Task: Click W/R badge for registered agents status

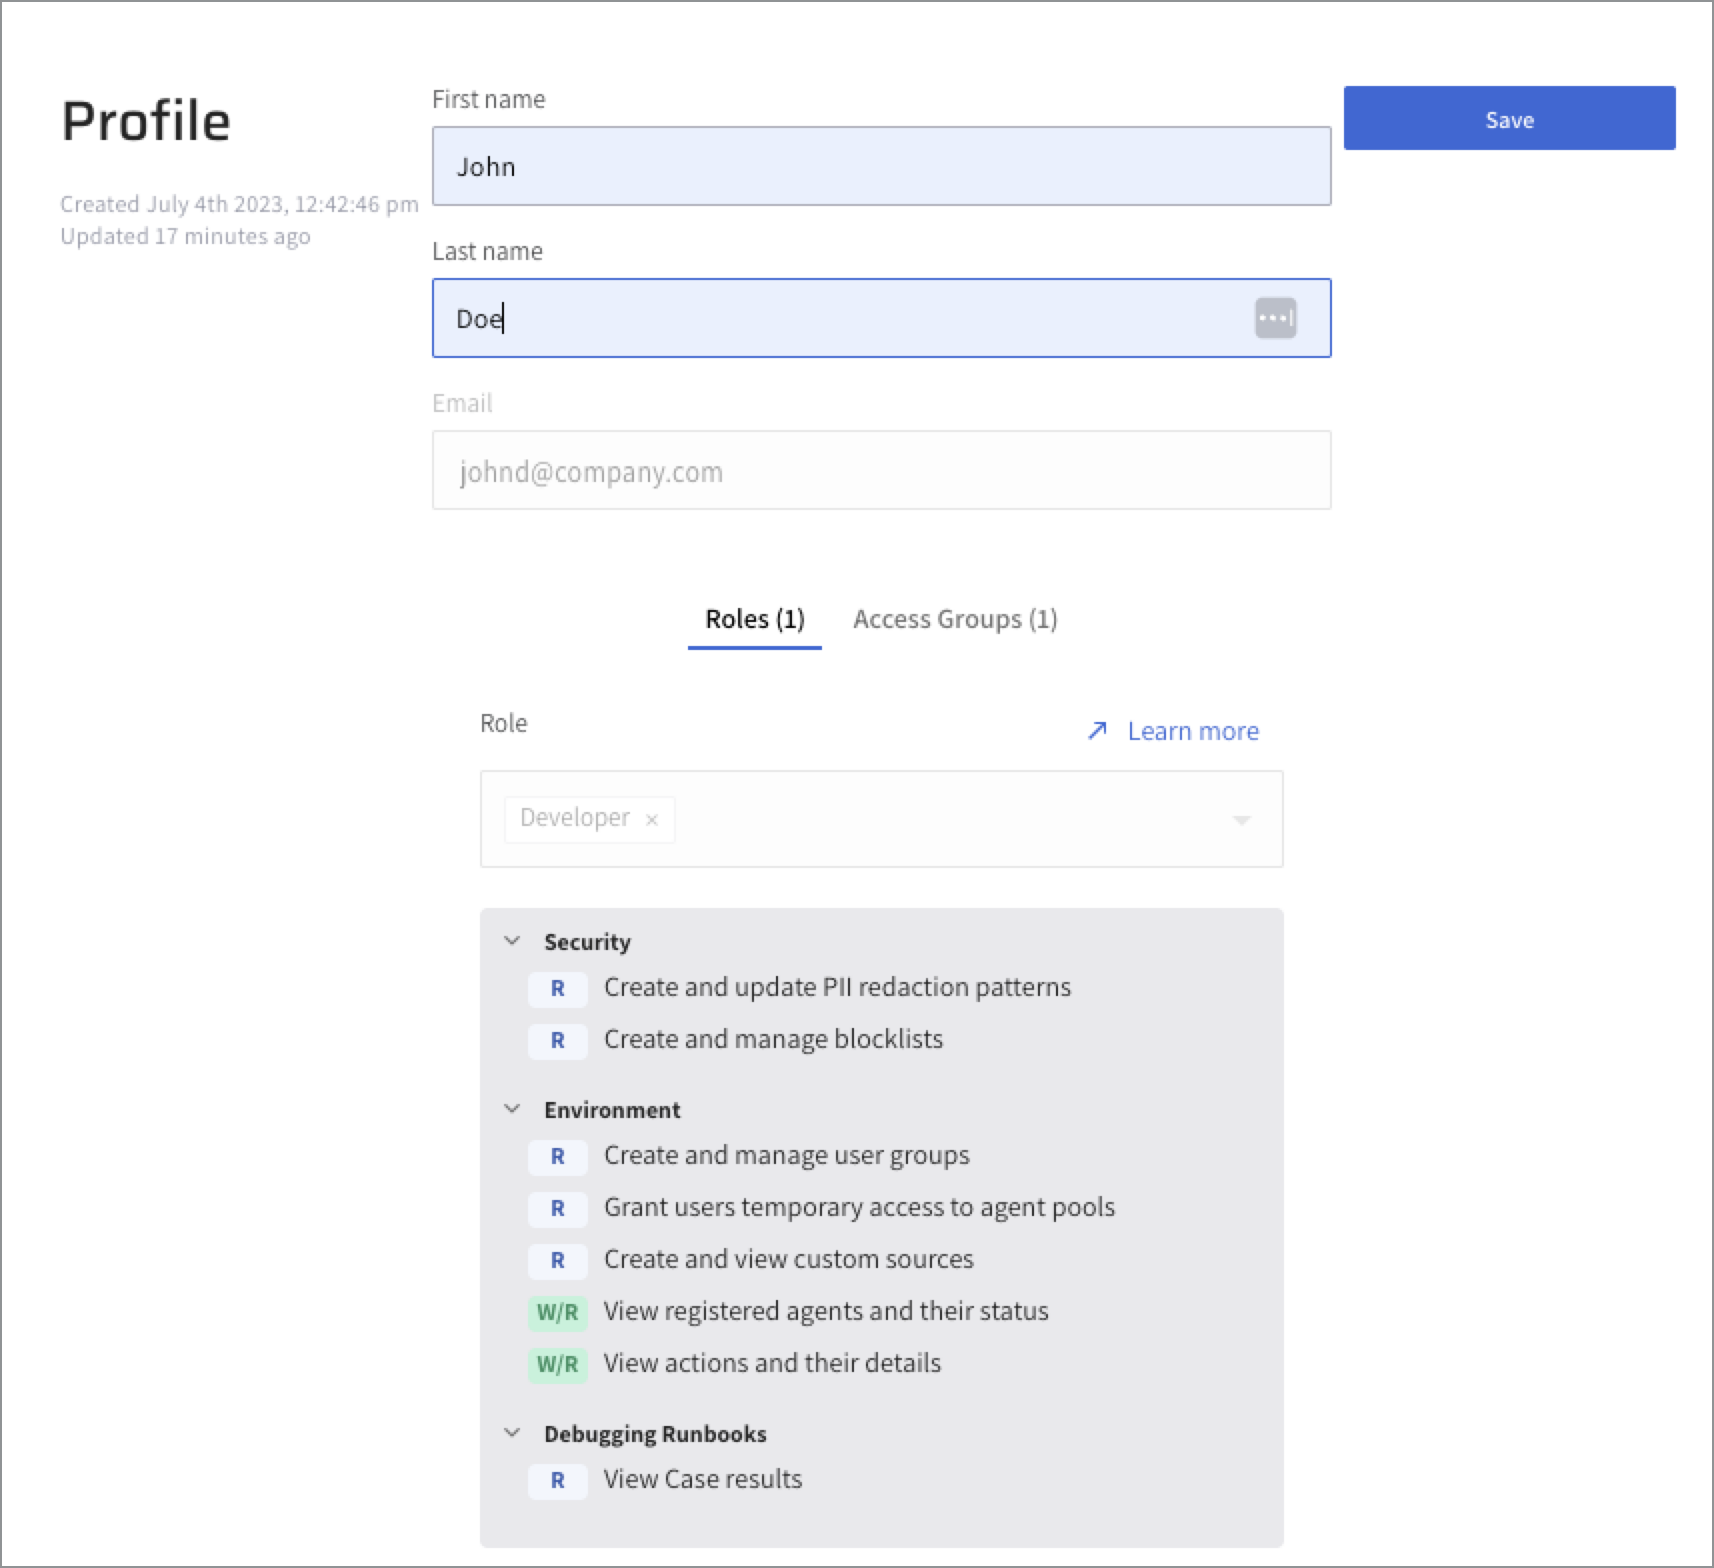Action: [557, 1312]
